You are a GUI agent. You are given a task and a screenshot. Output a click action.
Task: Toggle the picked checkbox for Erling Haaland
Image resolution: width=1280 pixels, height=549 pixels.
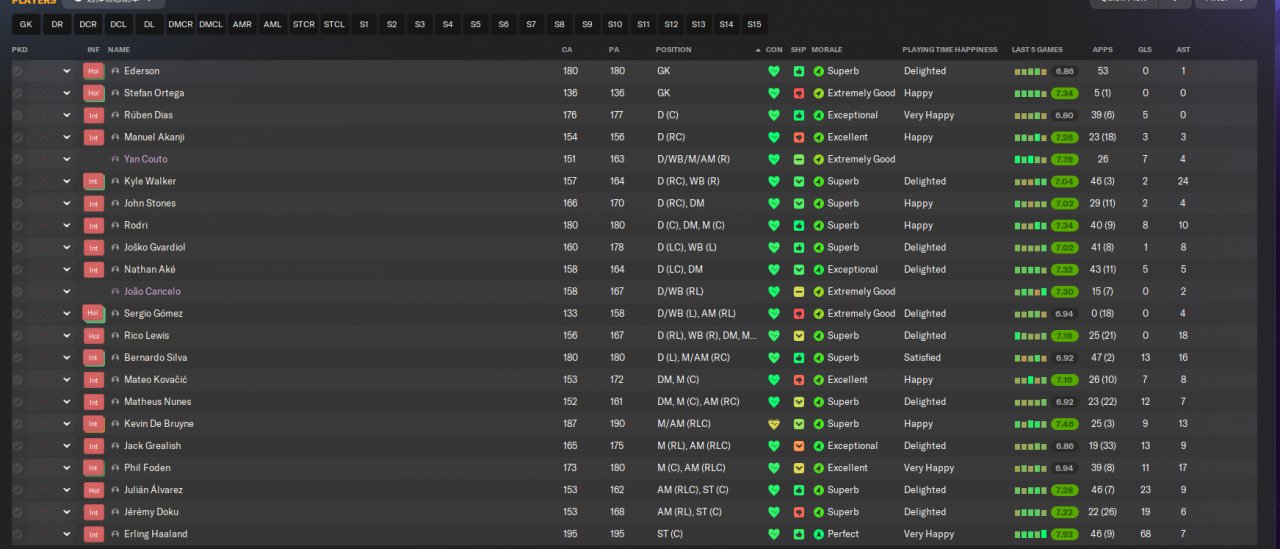(x=17, y=534)
